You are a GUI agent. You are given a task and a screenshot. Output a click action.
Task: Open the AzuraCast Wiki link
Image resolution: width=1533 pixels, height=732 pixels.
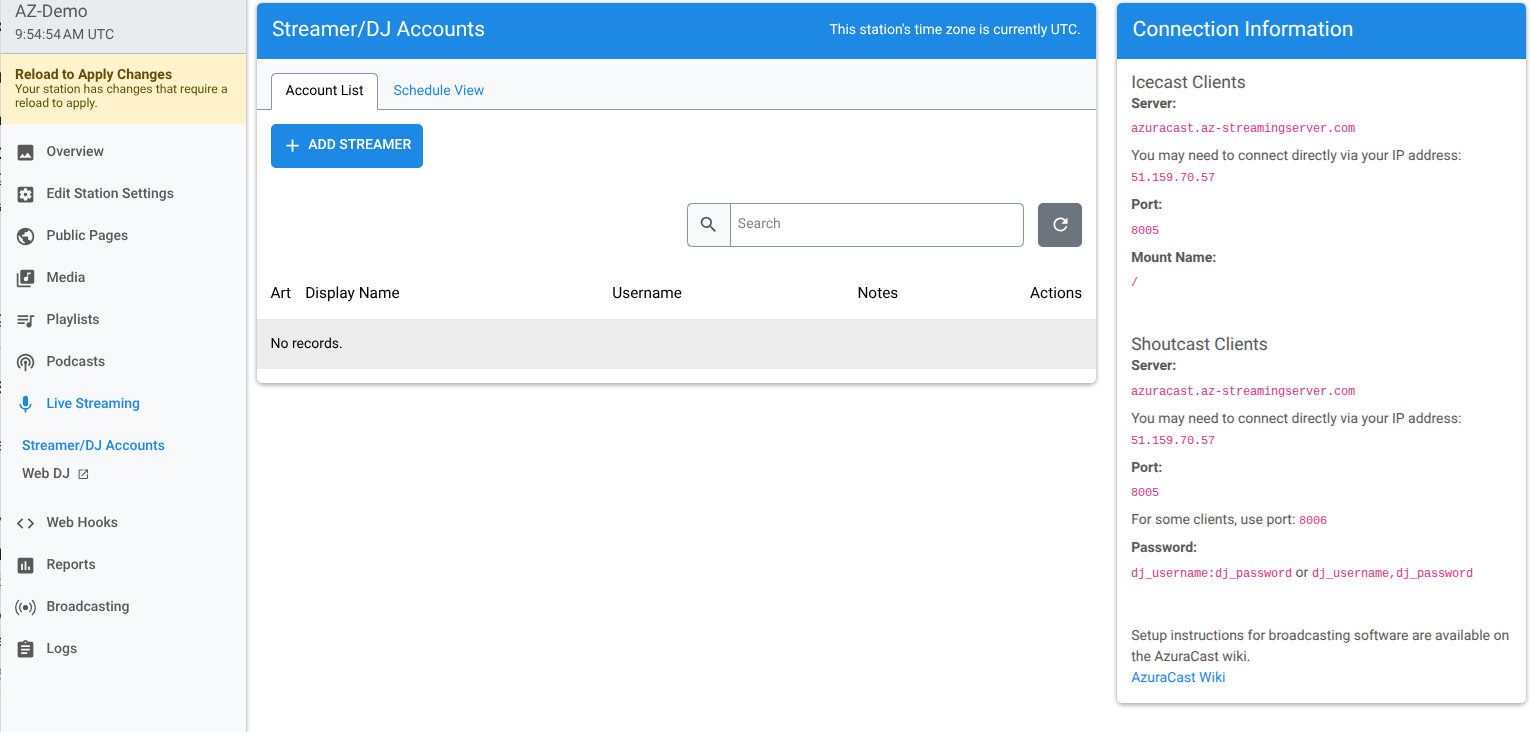[x=1178, y=677]
